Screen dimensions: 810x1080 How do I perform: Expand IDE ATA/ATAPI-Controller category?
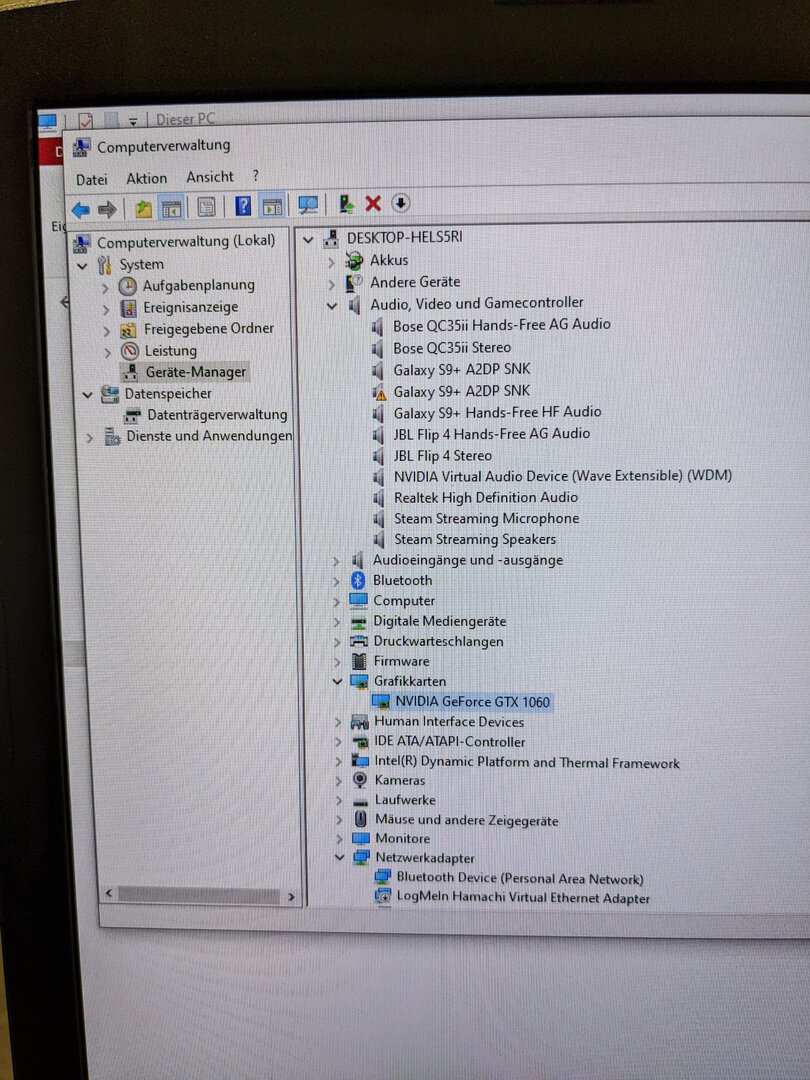pos(338,742)
